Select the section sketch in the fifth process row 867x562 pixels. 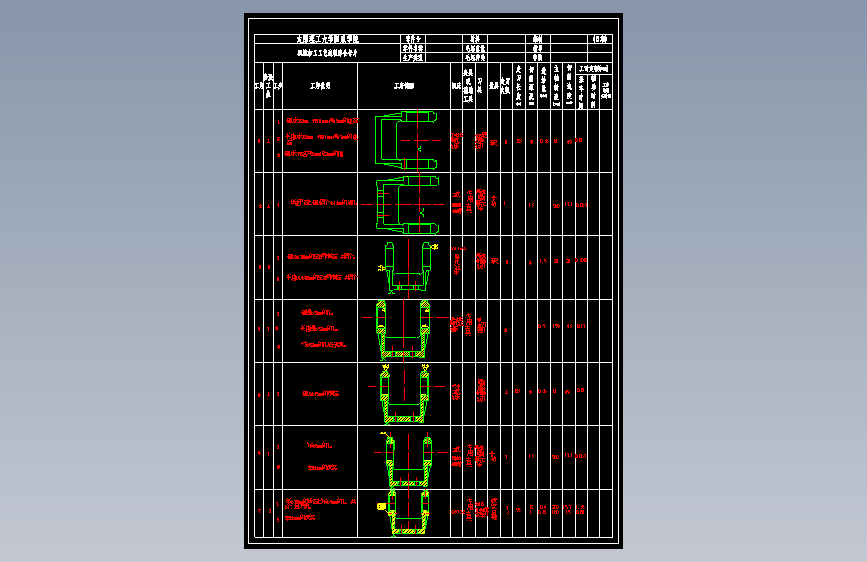[x=405, y=393]
